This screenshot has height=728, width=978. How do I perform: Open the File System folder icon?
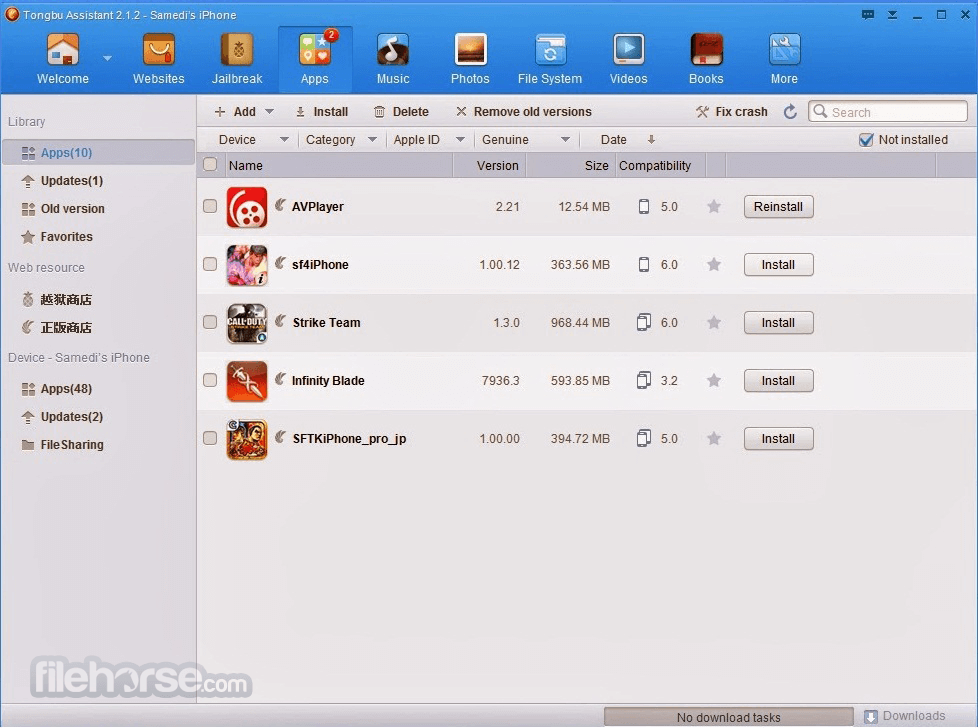[x=550, y=50]
